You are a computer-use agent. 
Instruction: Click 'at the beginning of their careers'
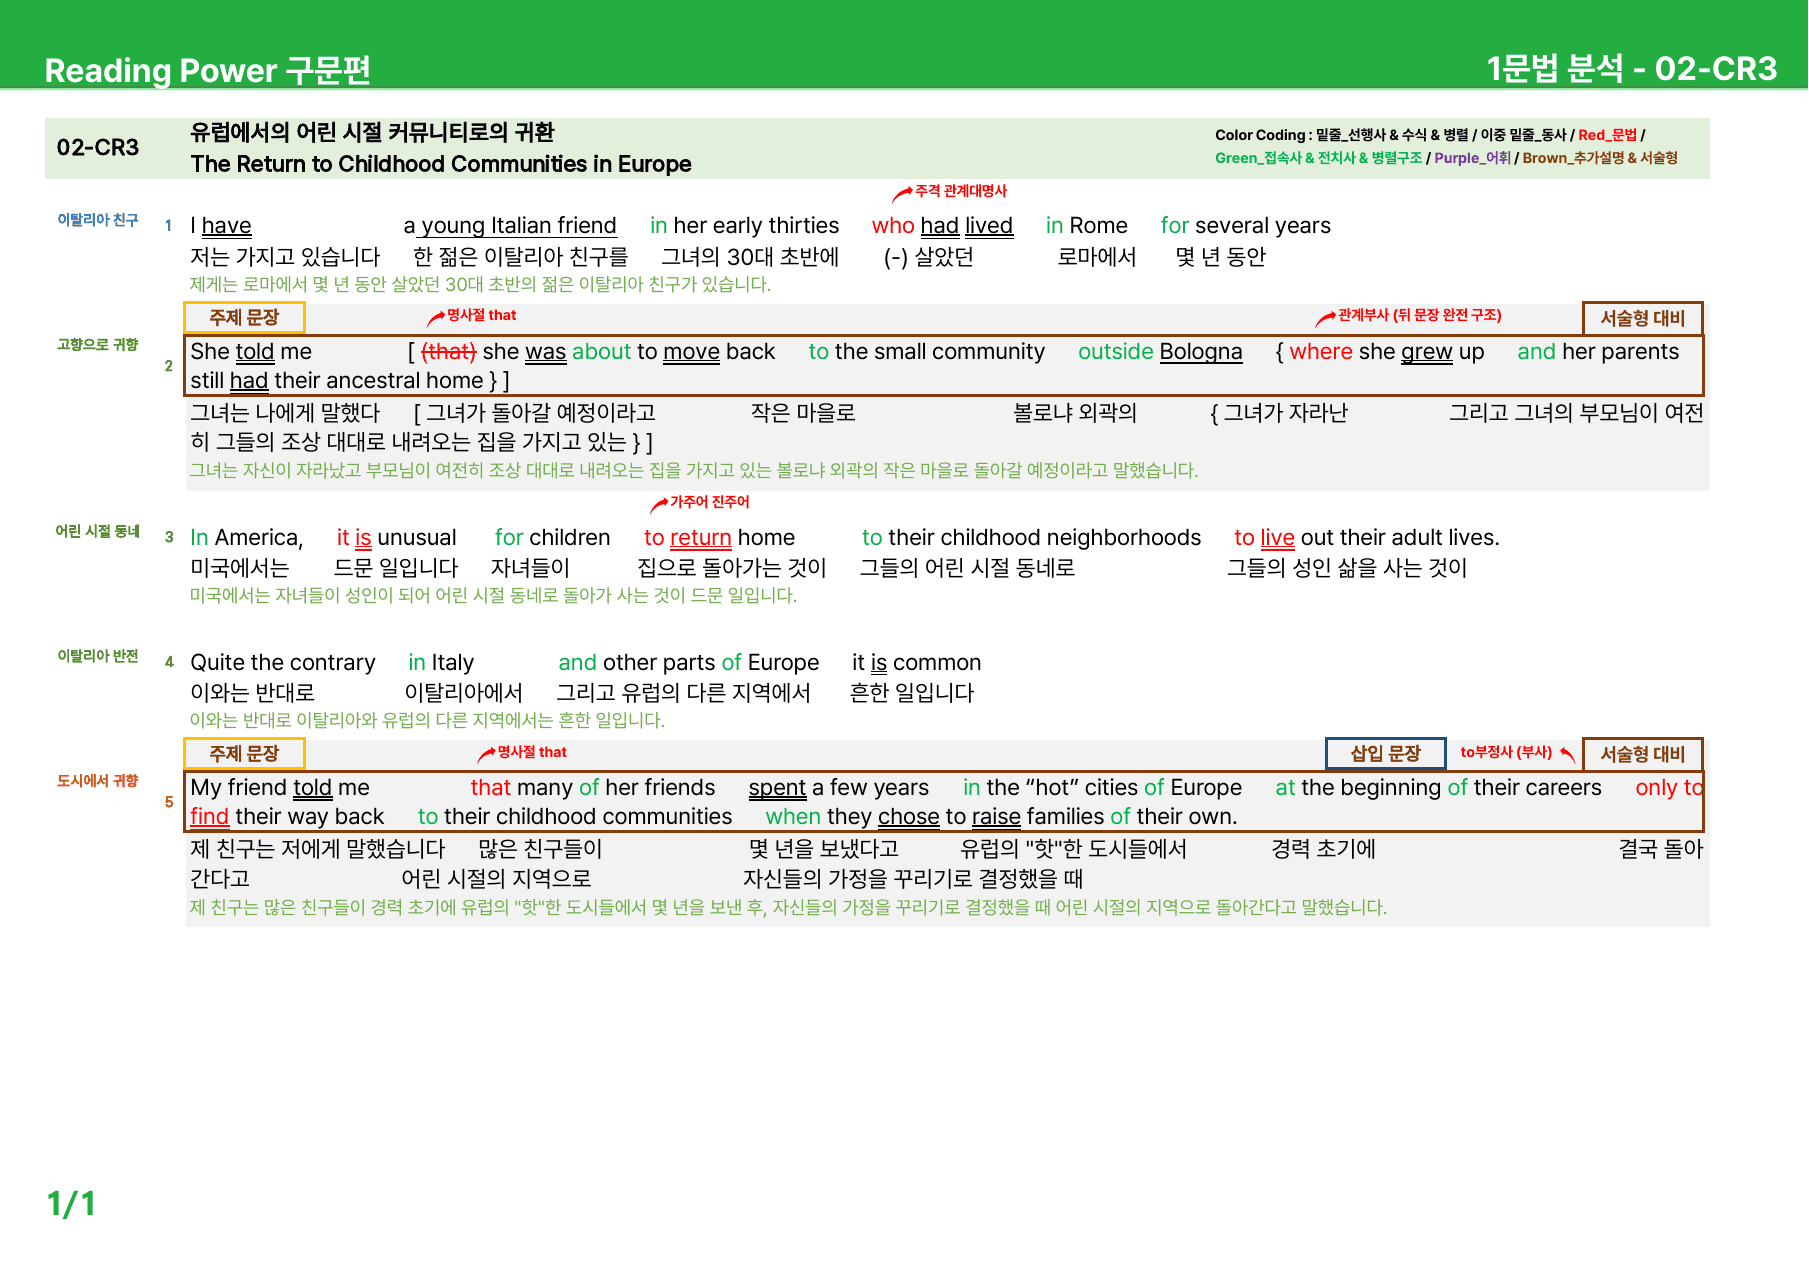pos(1438,788)
